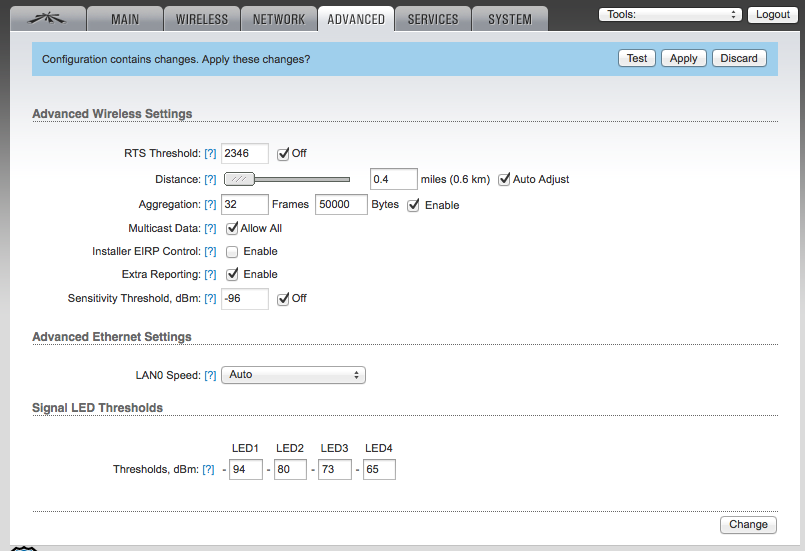Open the Ubiquiti logo tab
The image size is (805, 551).
coord(48,19)
